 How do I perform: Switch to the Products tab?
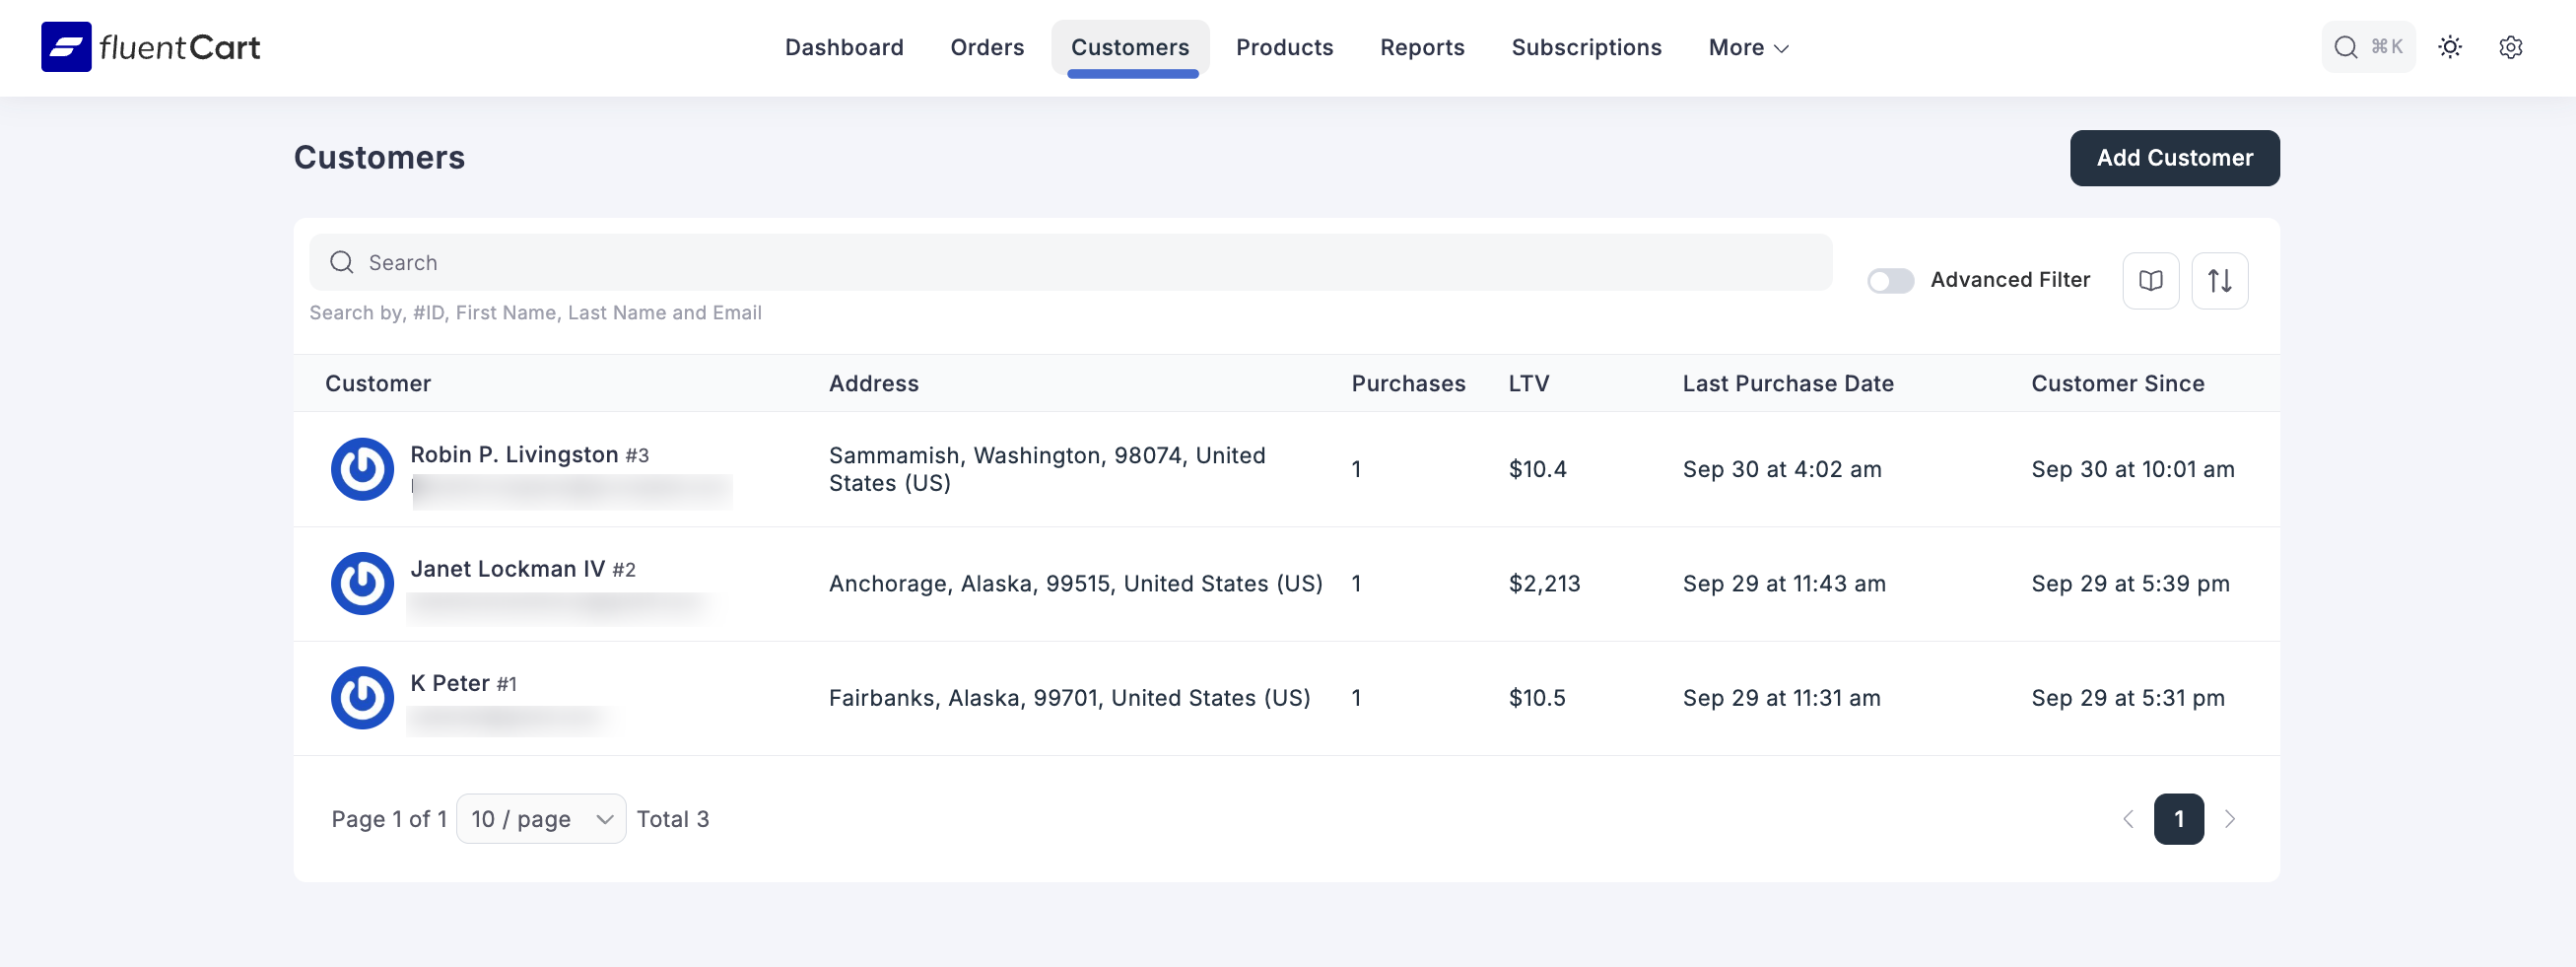click(x=1284, y=48)
